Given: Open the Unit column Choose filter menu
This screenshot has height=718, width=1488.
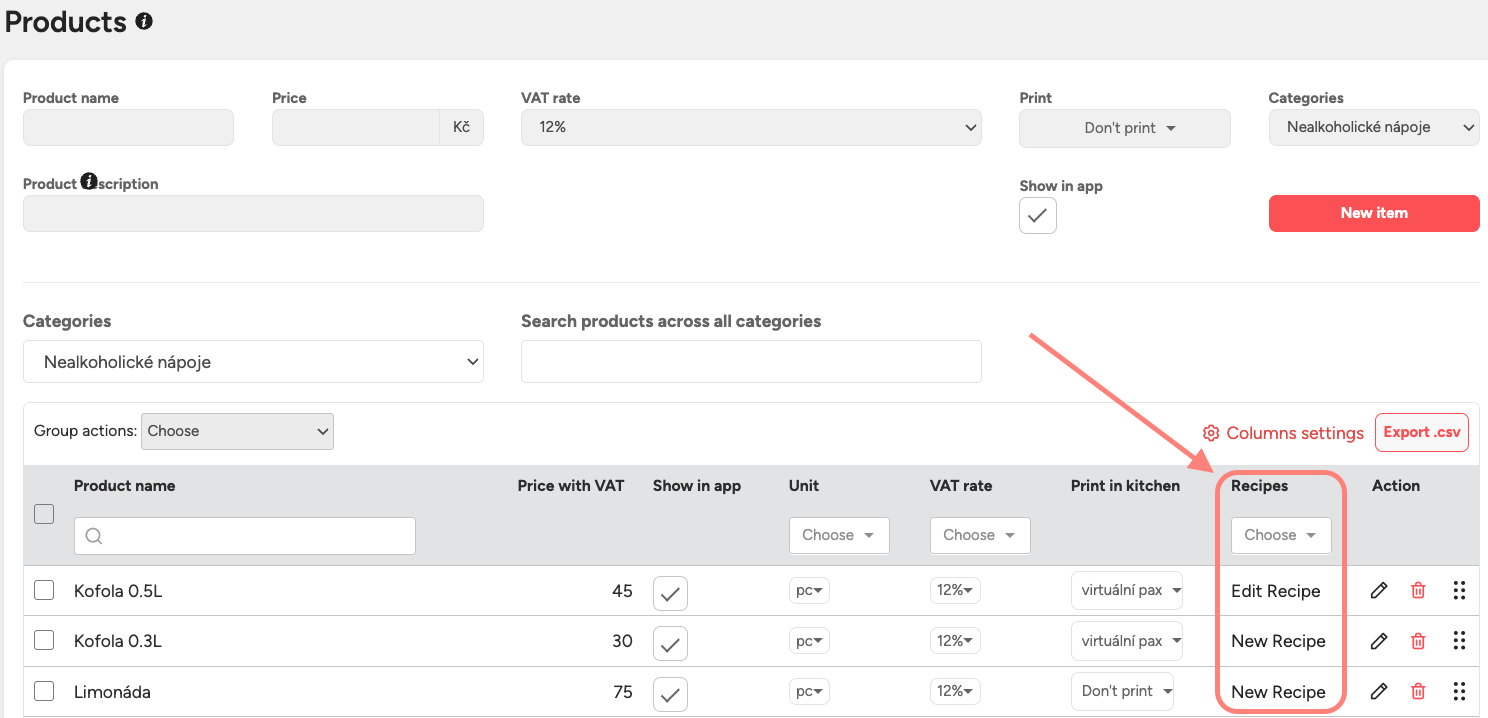Looking at the screenshot, I should tap(838, 535).
